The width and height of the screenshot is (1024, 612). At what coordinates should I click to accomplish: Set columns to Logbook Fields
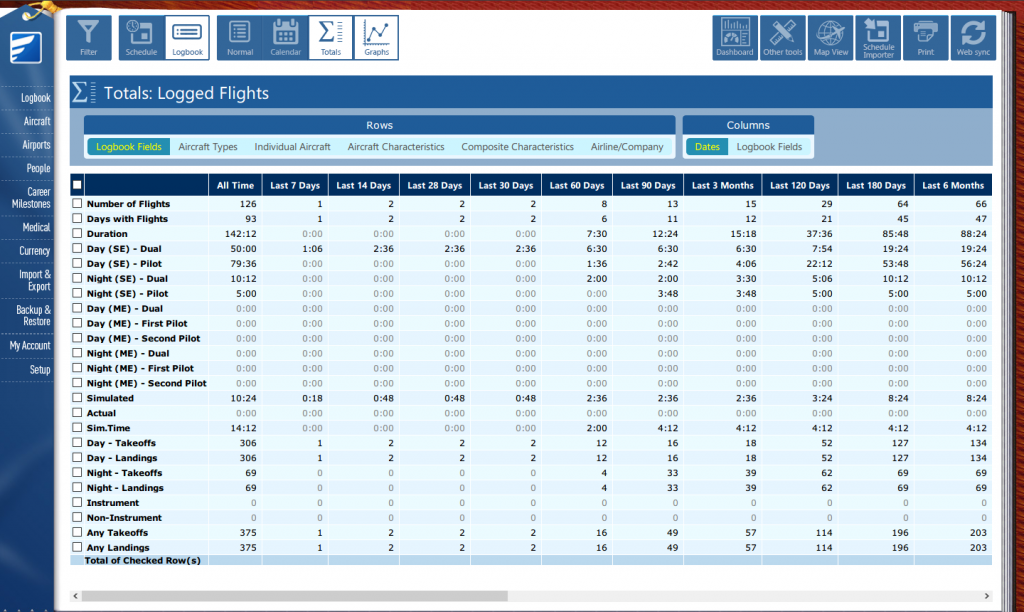point(769,147)
